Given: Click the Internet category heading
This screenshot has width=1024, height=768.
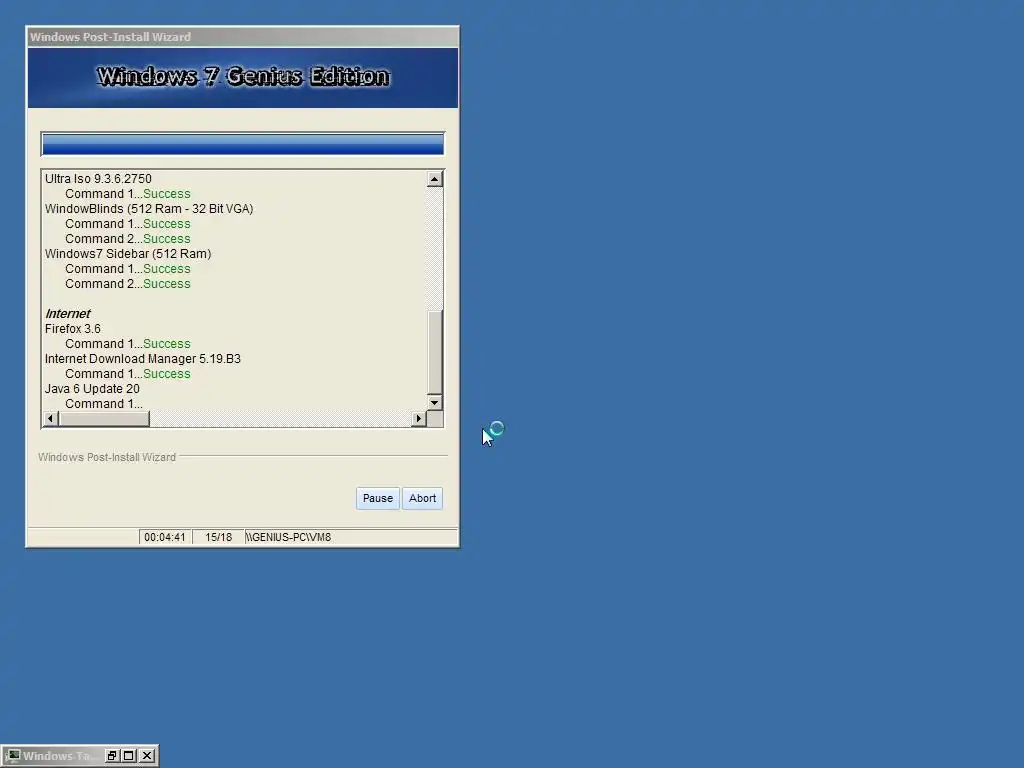Looking at the screenshot, I should coord(68,314).
